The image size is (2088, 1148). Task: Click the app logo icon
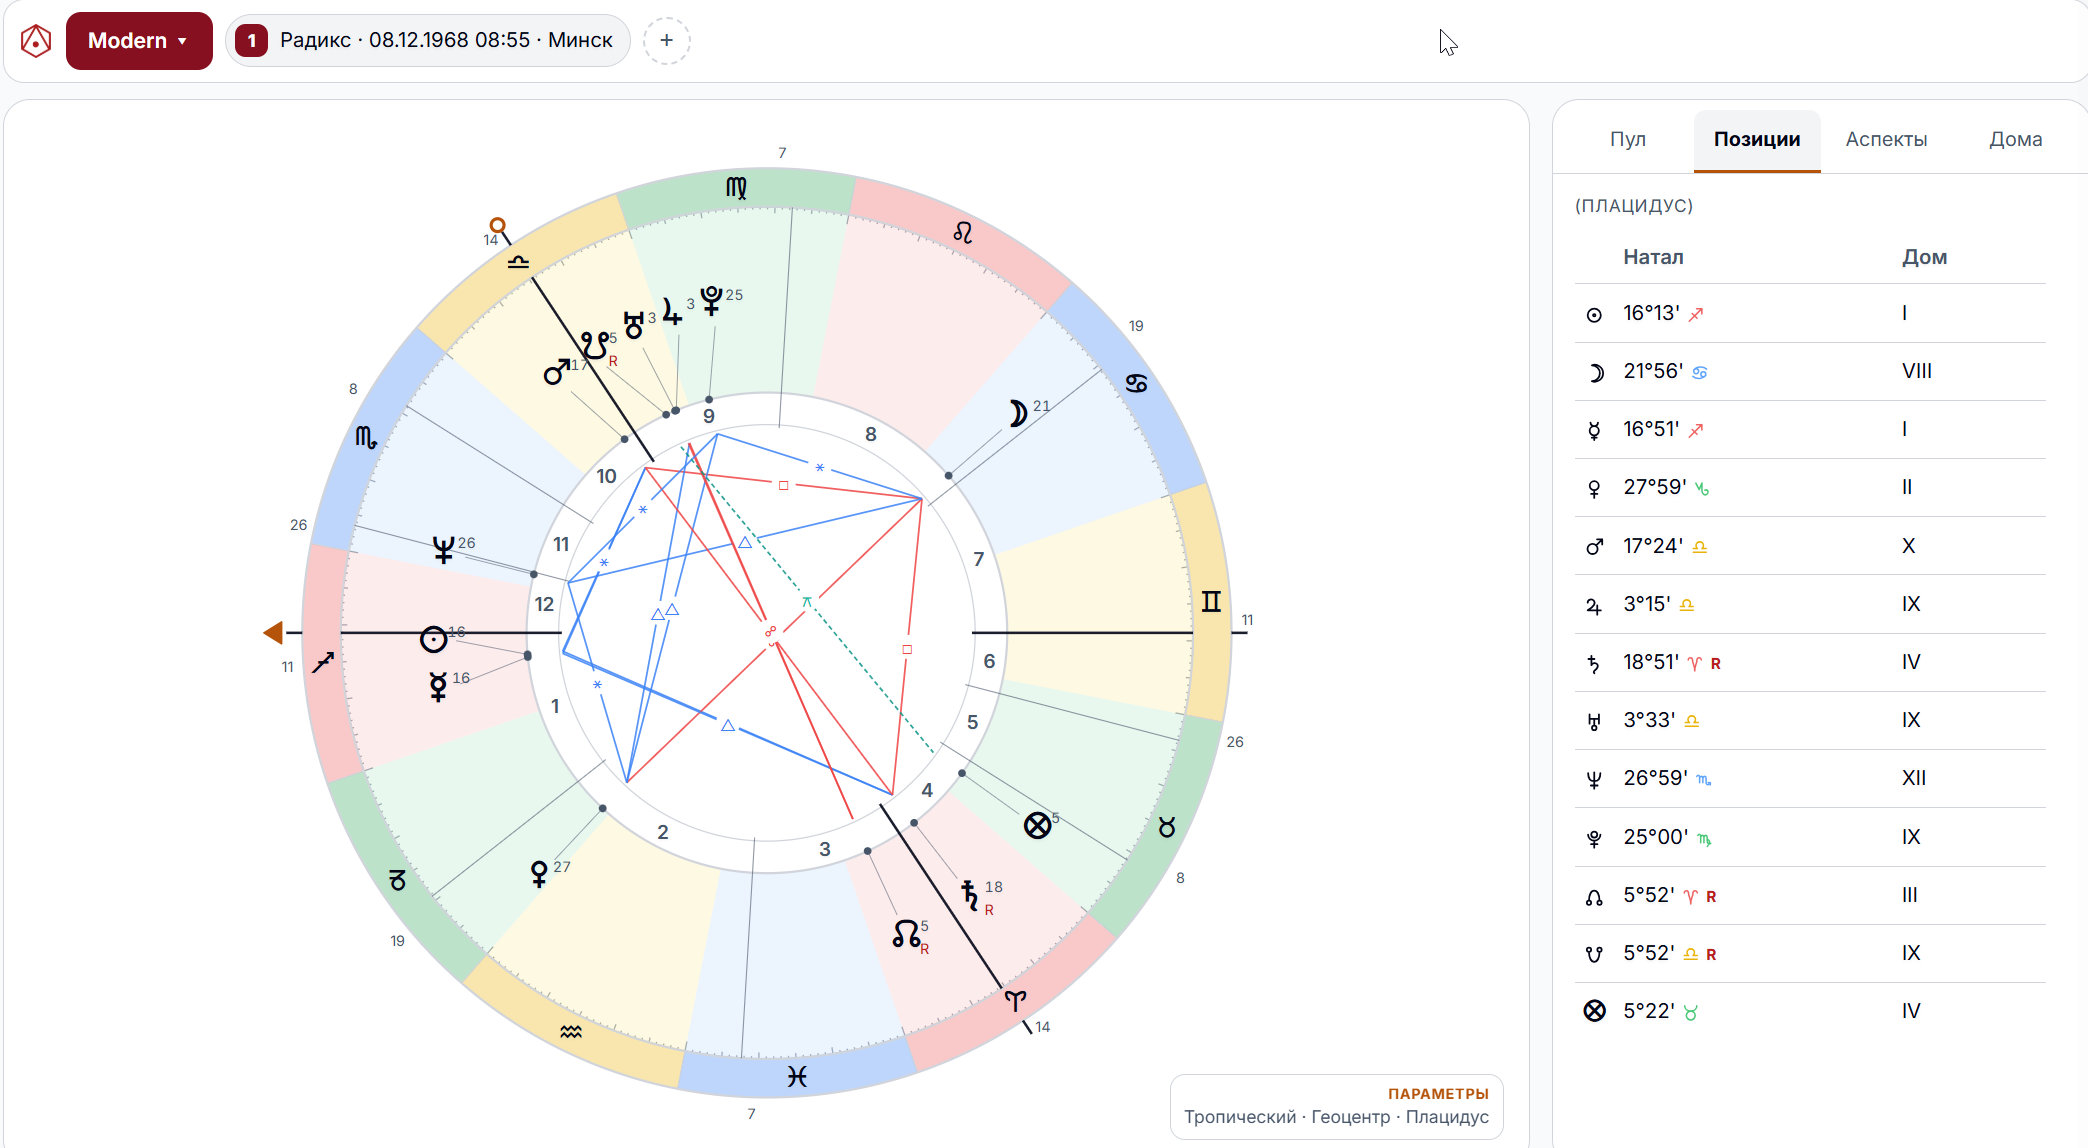click(x=36, y=41)
